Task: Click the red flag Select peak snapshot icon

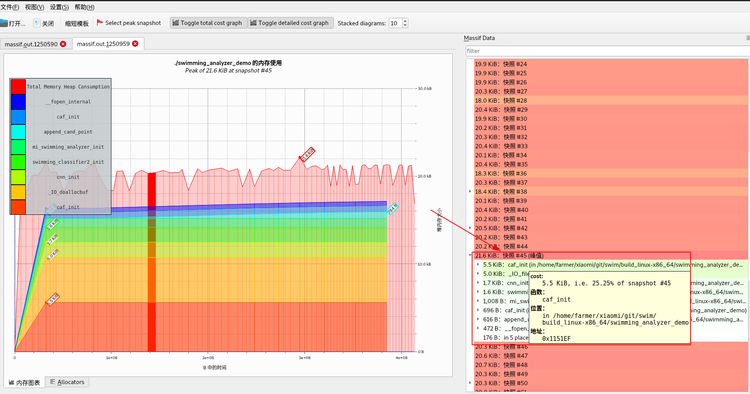Action: [100, 22]
